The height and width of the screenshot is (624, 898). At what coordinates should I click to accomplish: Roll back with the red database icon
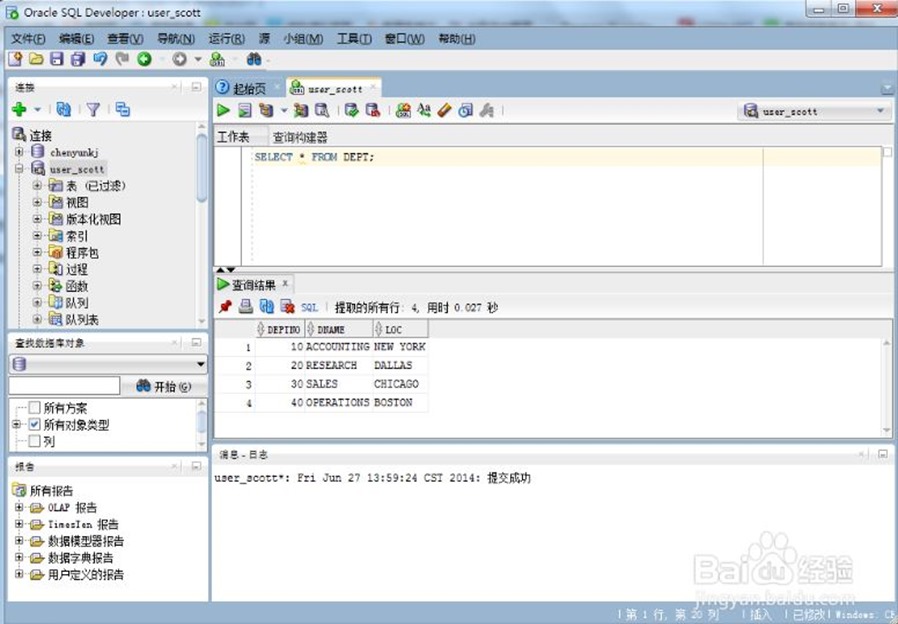(373, 110)
